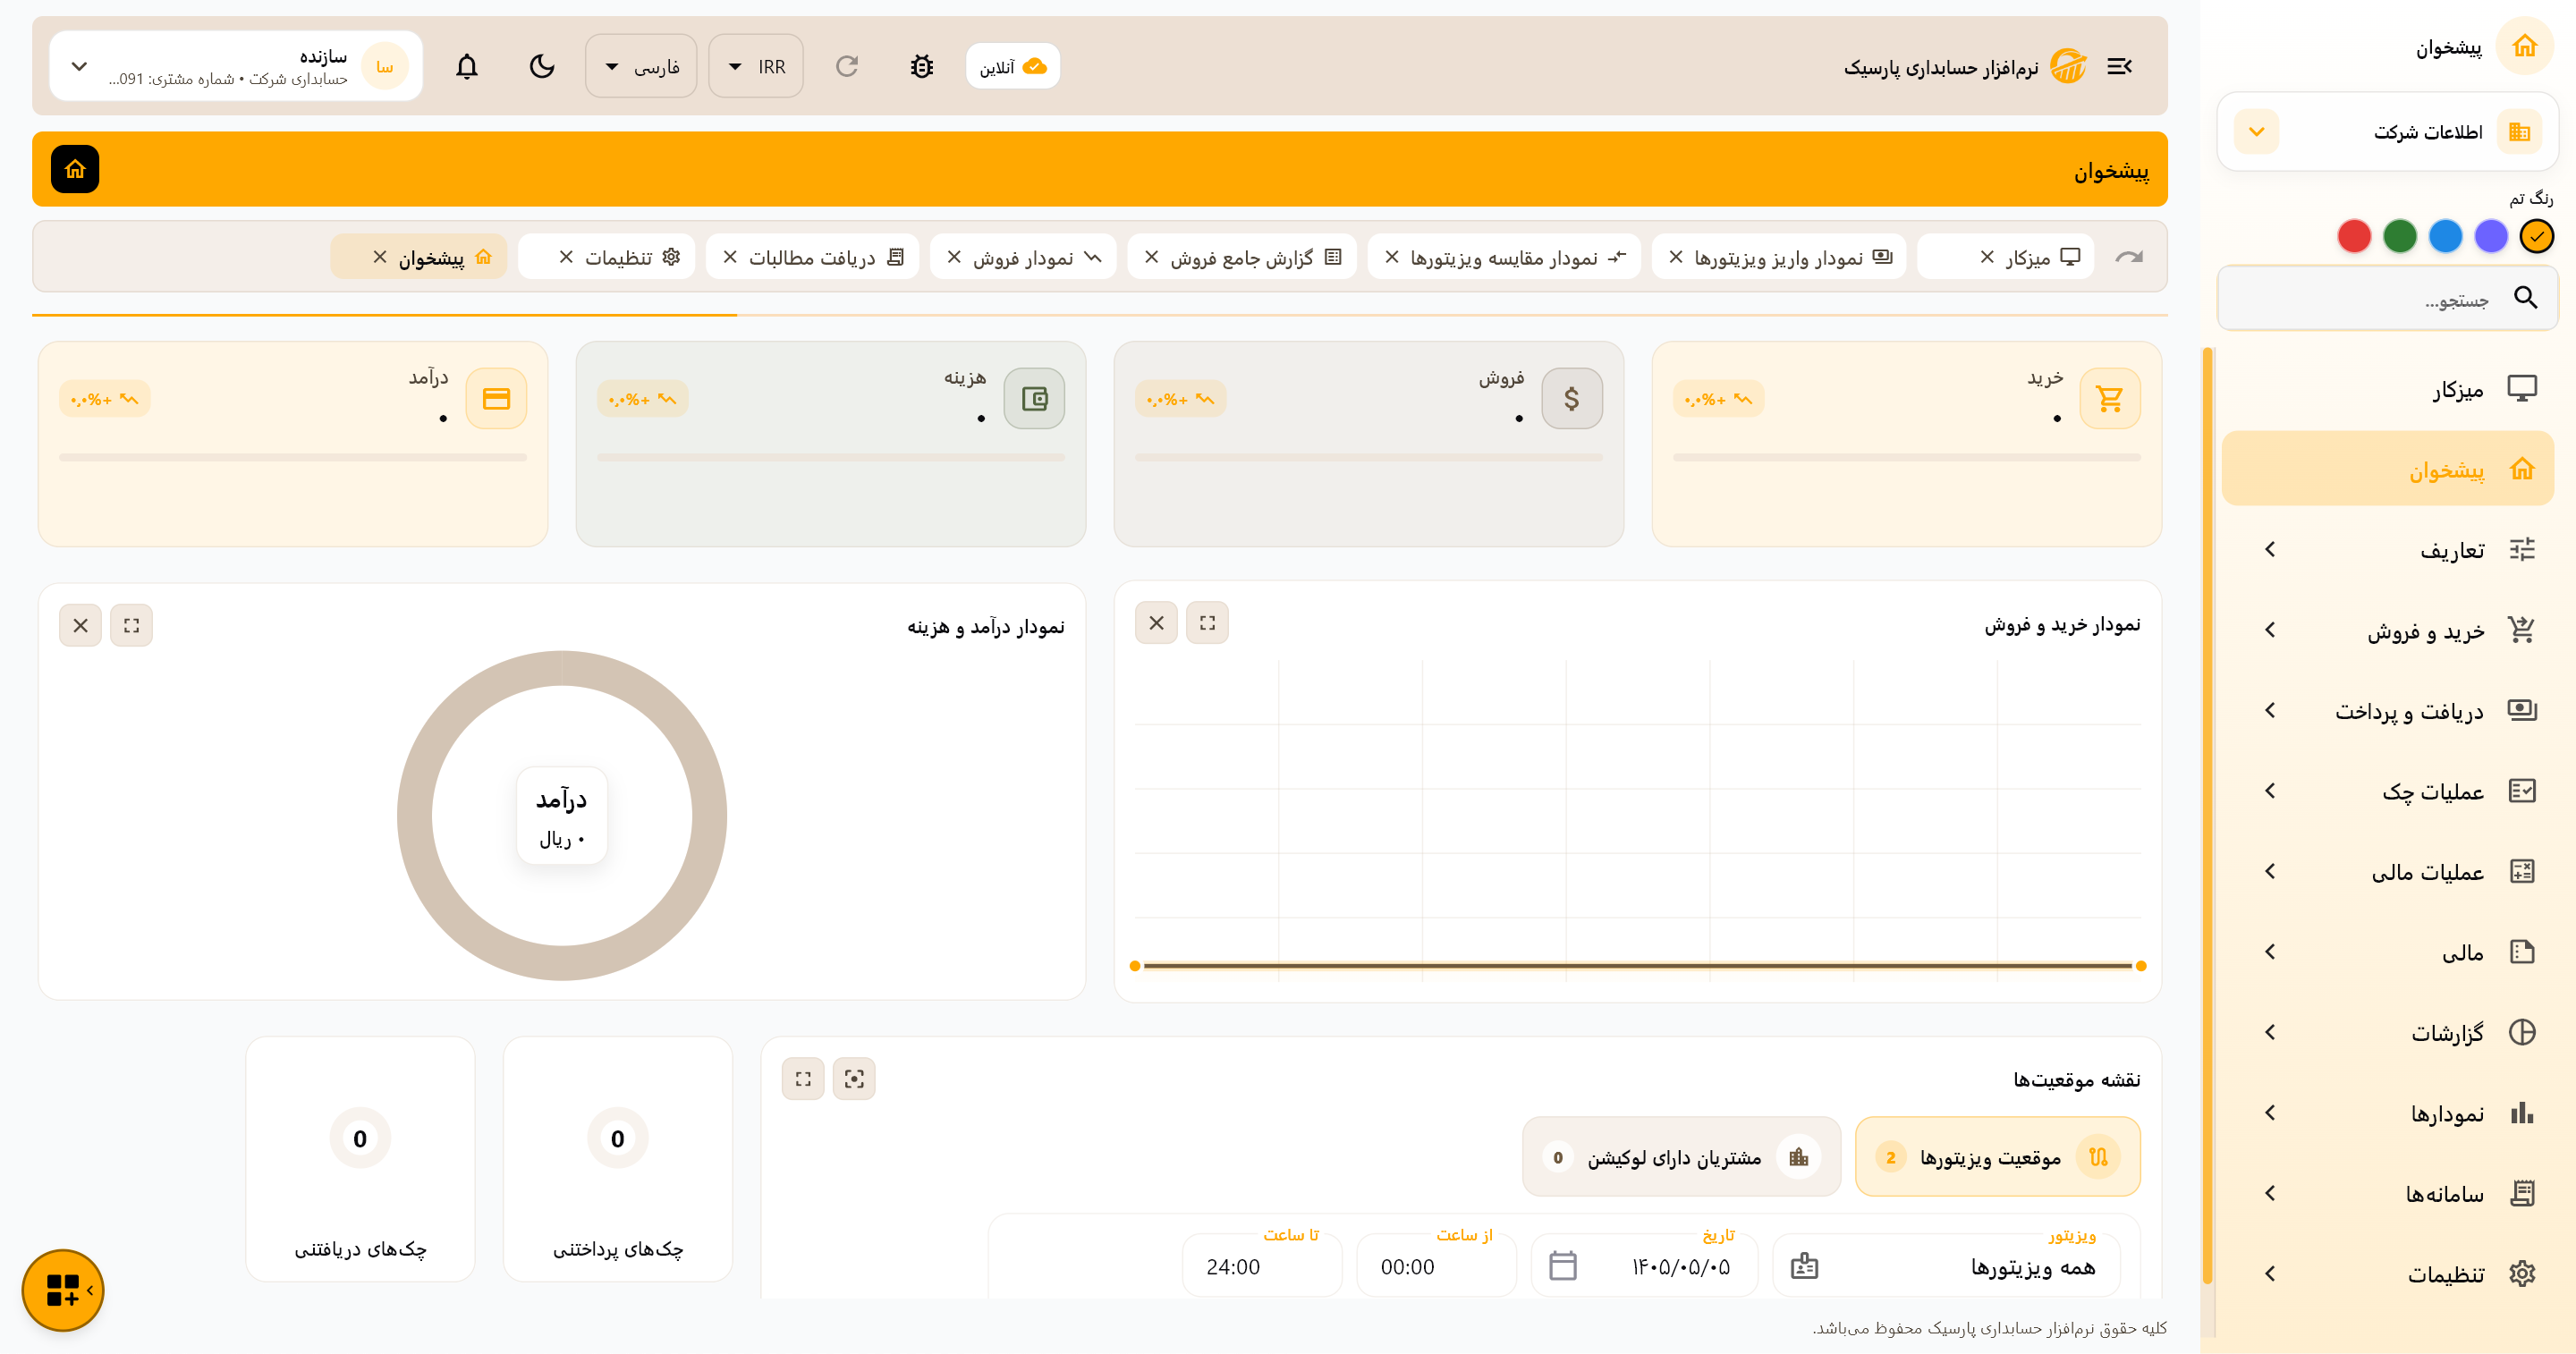The width and height of the screenshot is (2576, 1354).
Task: Open notifications bell
Action: click(x=467, y=66)
